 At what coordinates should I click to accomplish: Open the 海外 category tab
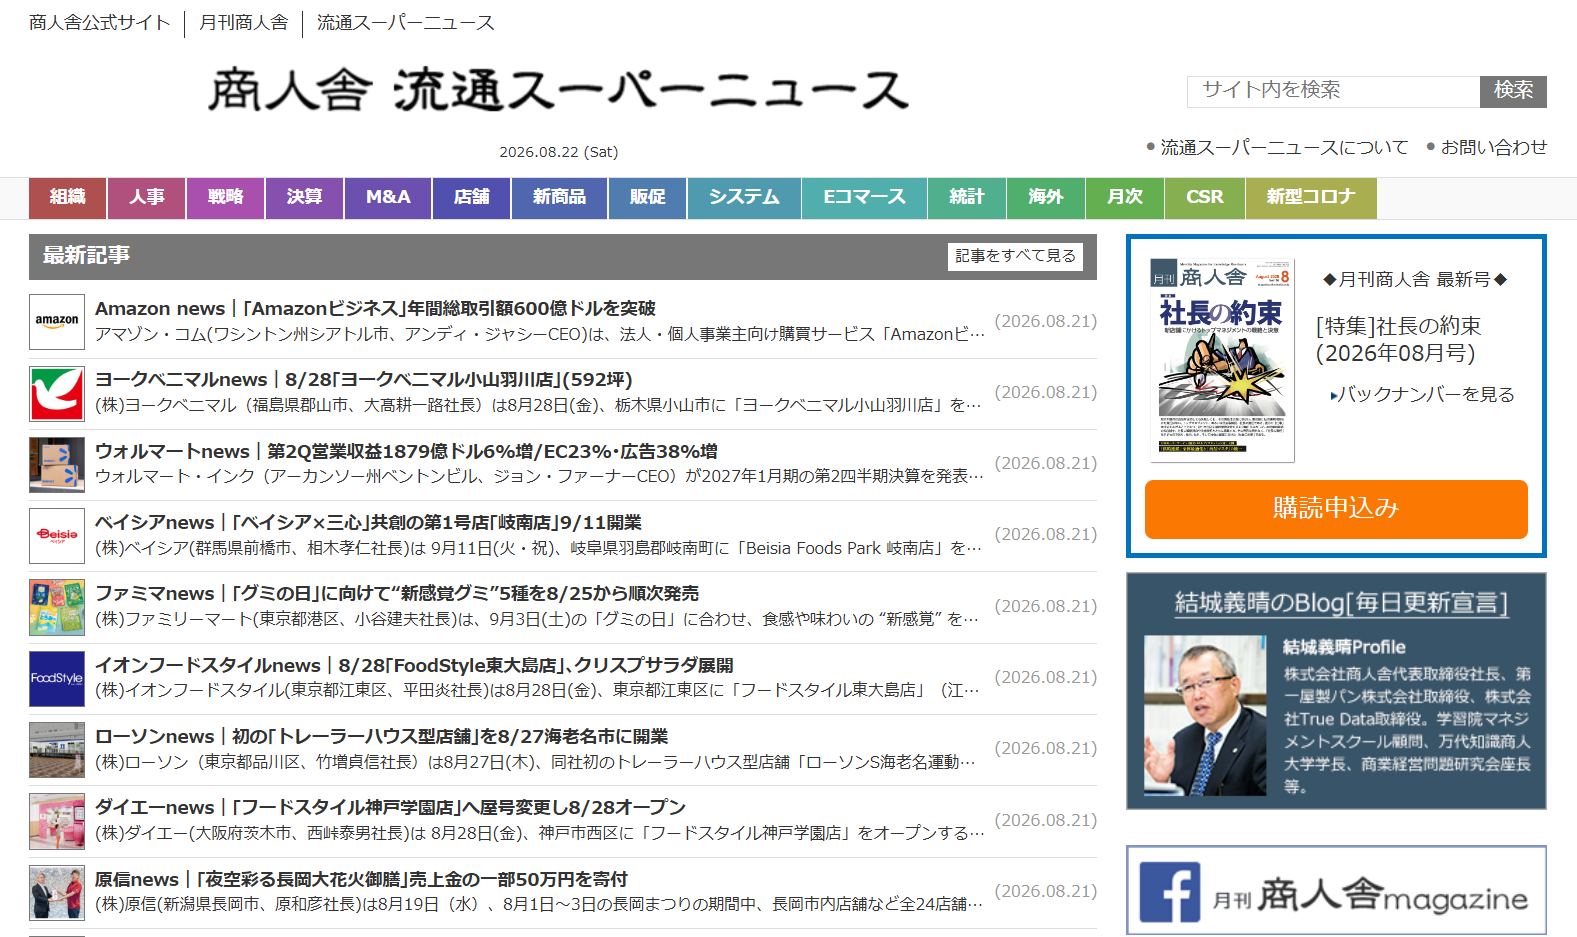click(x=1045, y=198)
